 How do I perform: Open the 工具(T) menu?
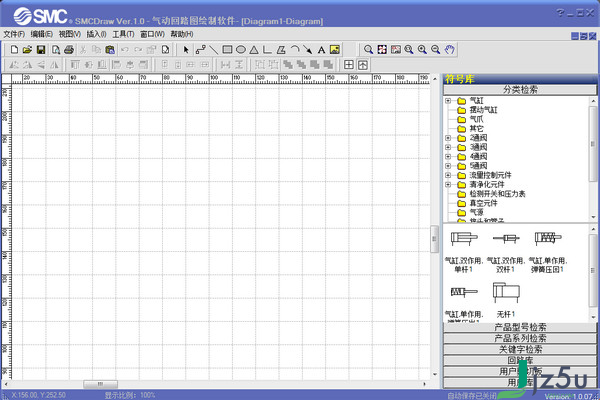click(x=123, y=34)
